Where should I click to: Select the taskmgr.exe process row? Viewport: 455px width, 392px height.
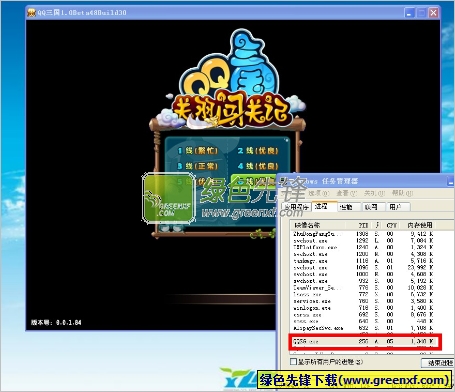pyautogui.click(x=363, y=261)
